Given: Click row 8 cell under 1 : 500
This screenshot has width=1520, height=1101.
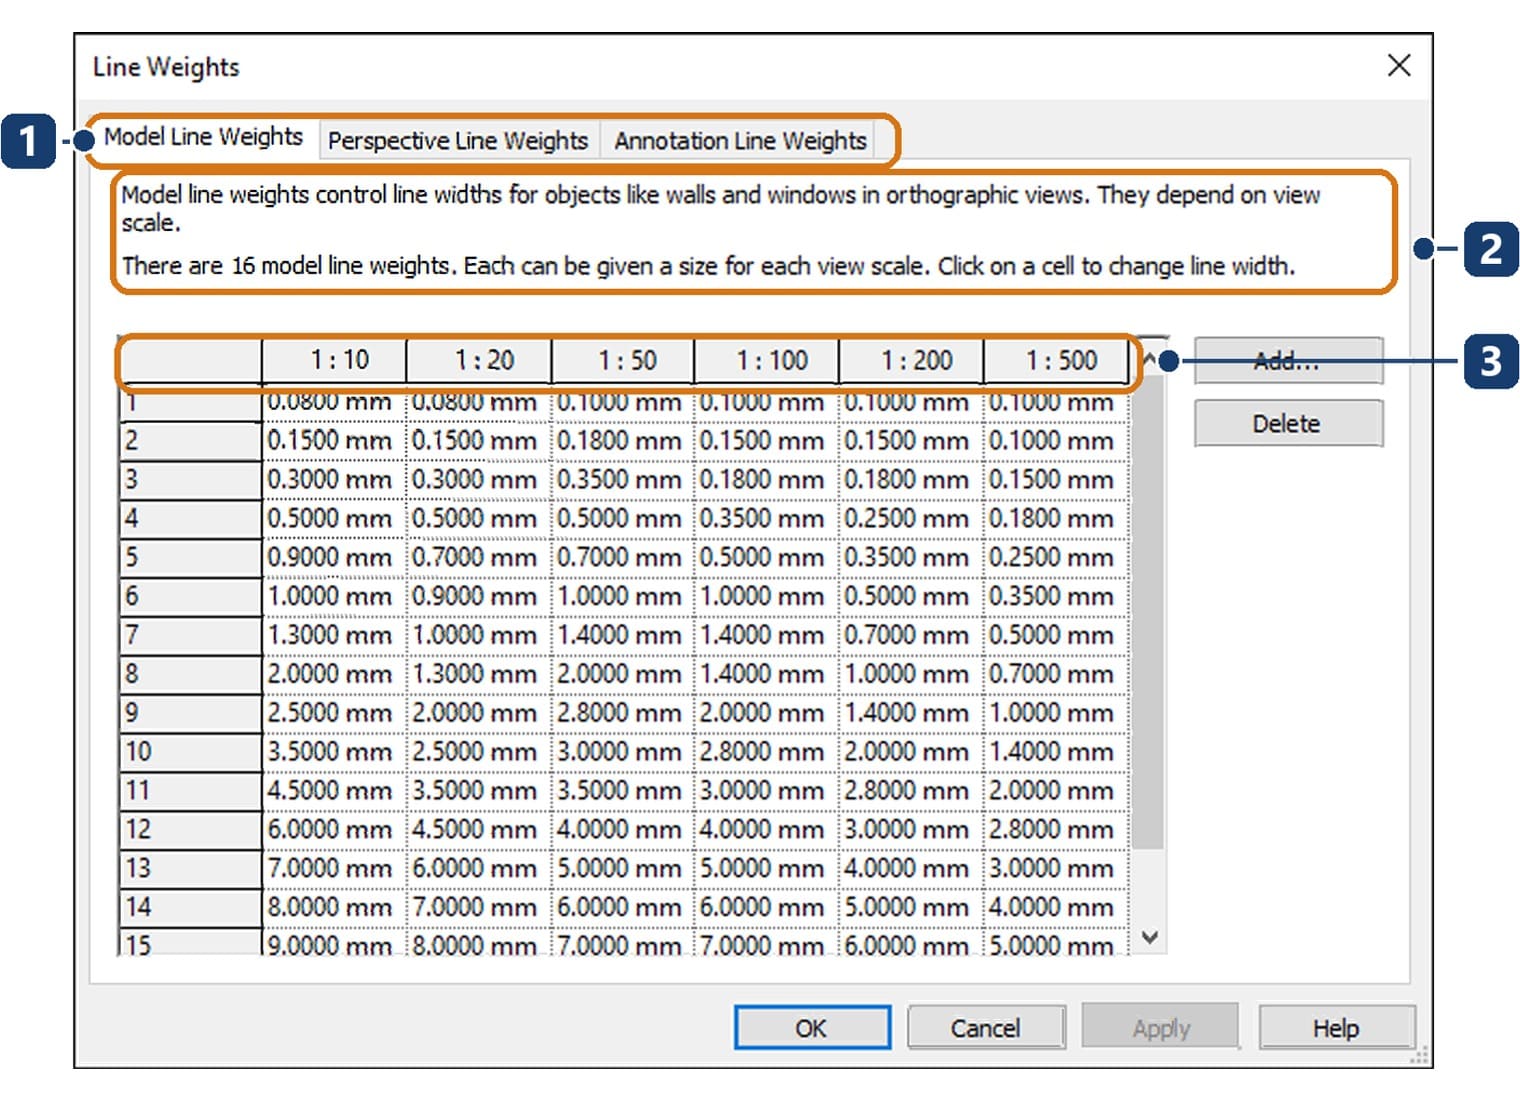Looking at the screenshot, I should 1057,674.
